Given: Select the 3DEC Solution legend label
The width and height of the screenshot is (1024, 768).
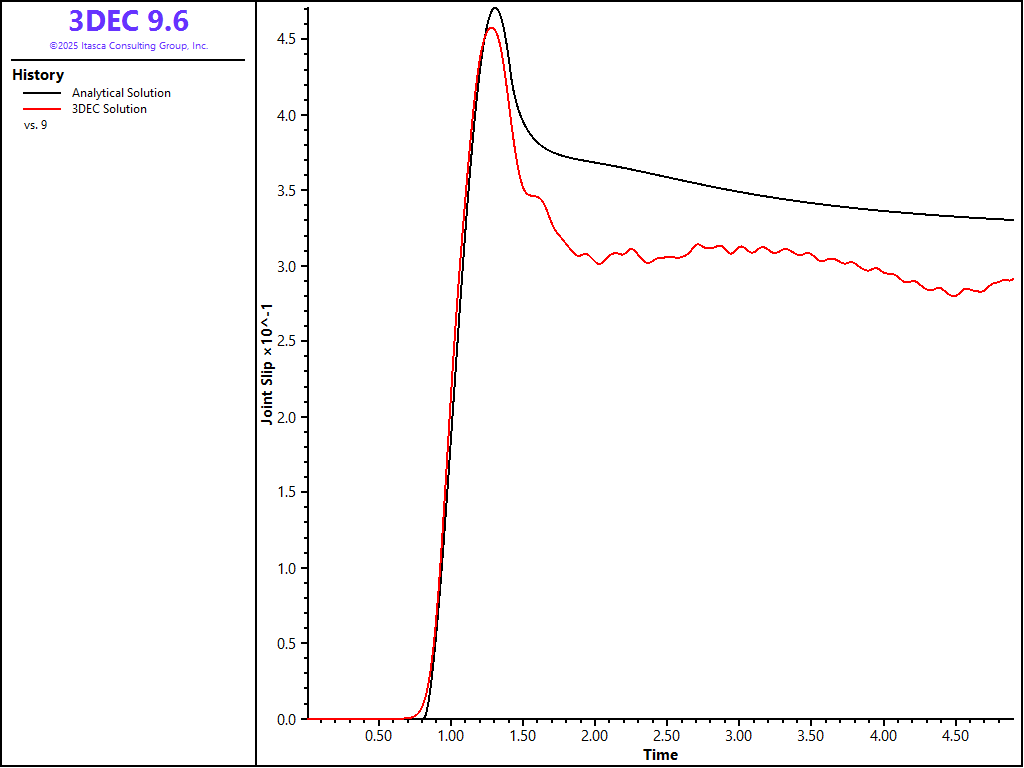Looking at the screenshot, I should coord(109,109).
